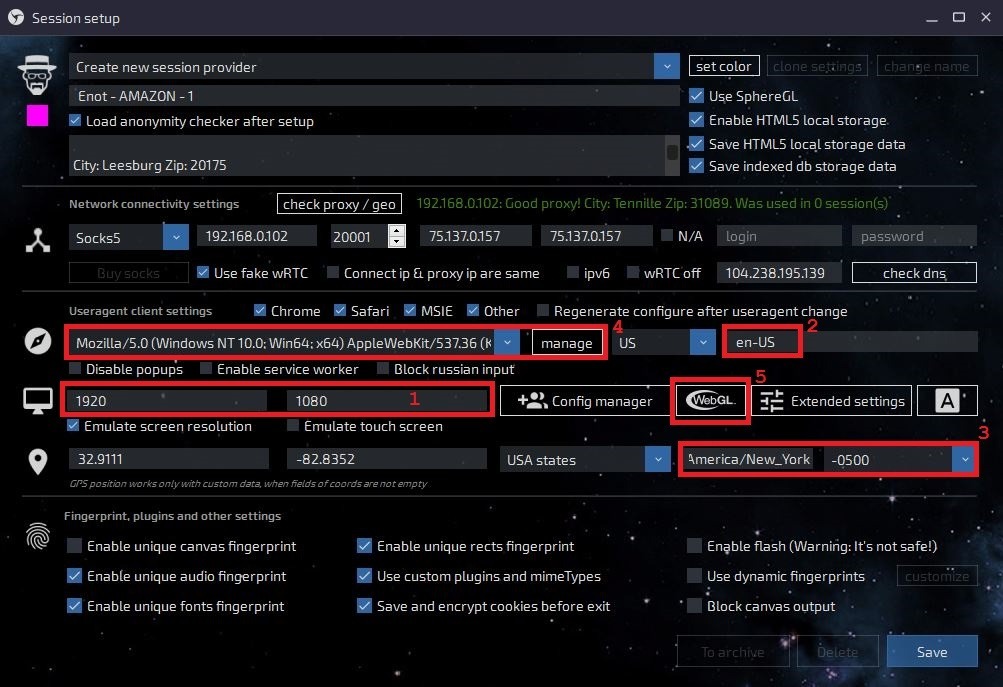This screenshot has width=1003, height=687.
Task: Toggle Use custom plugins and mimeTypes
Action: point(364,576)
